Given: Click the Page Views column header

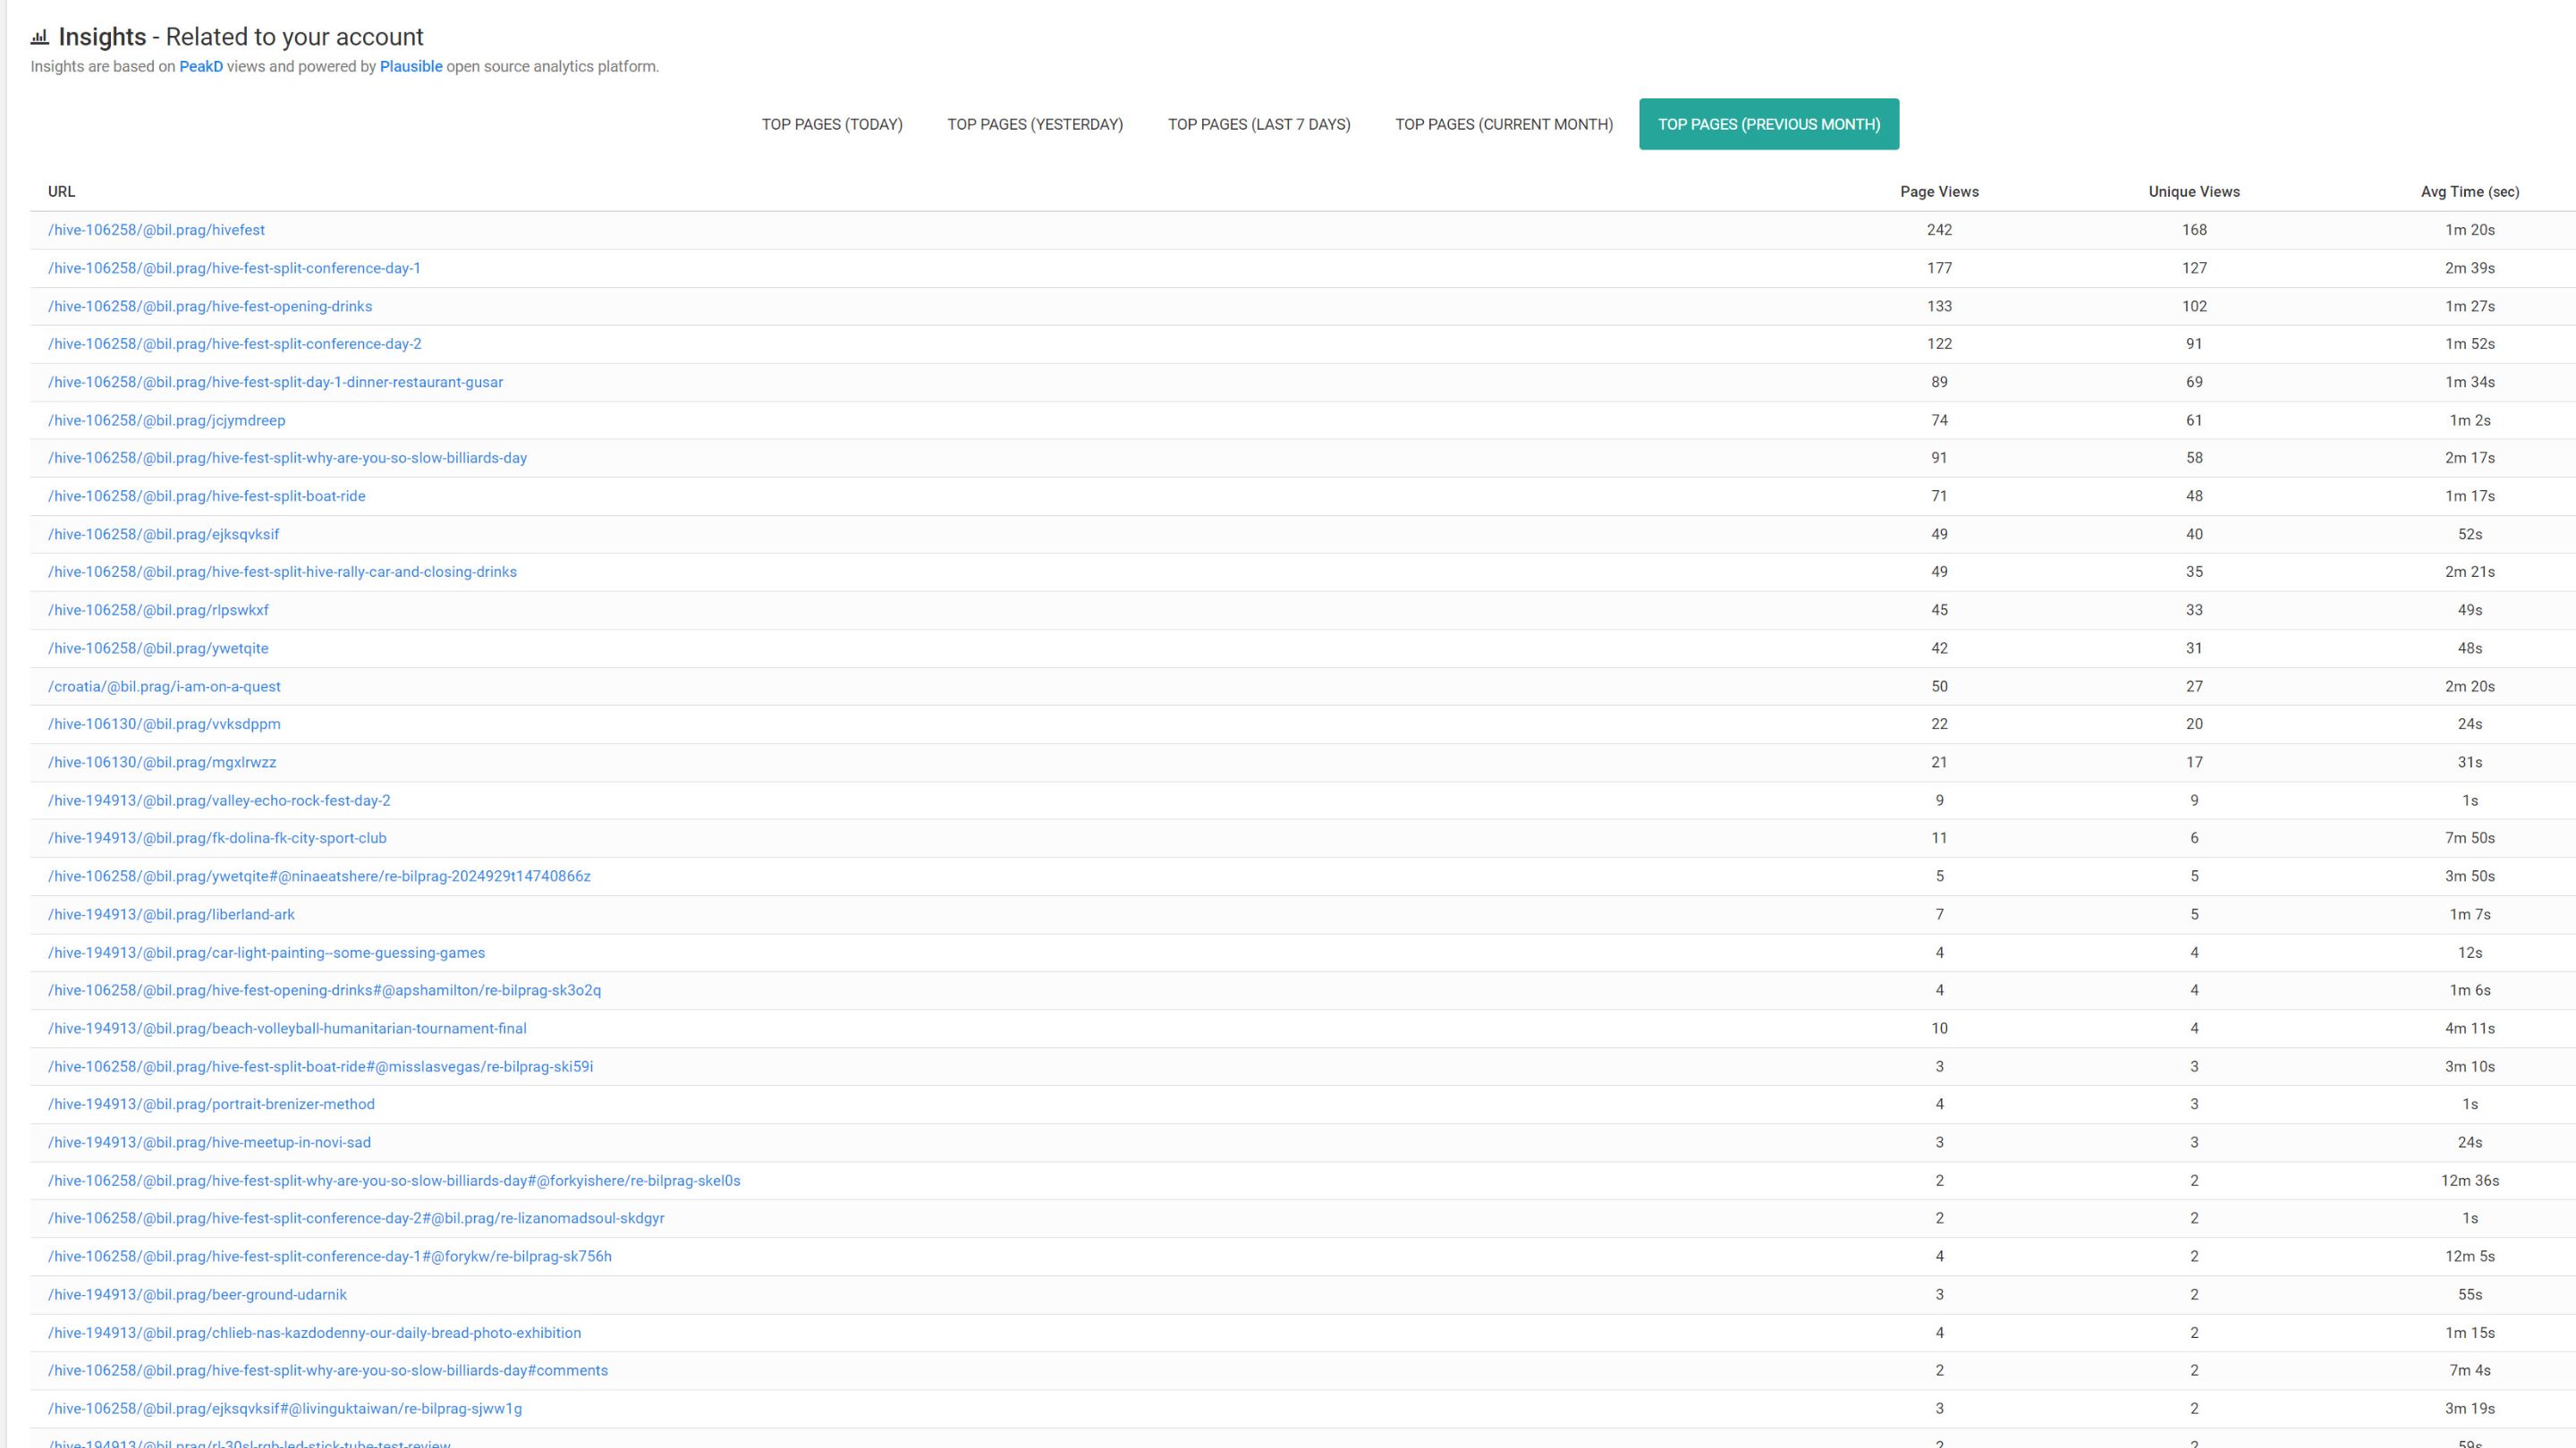Looking at the screenshot, I should (x=1939, y=192).
